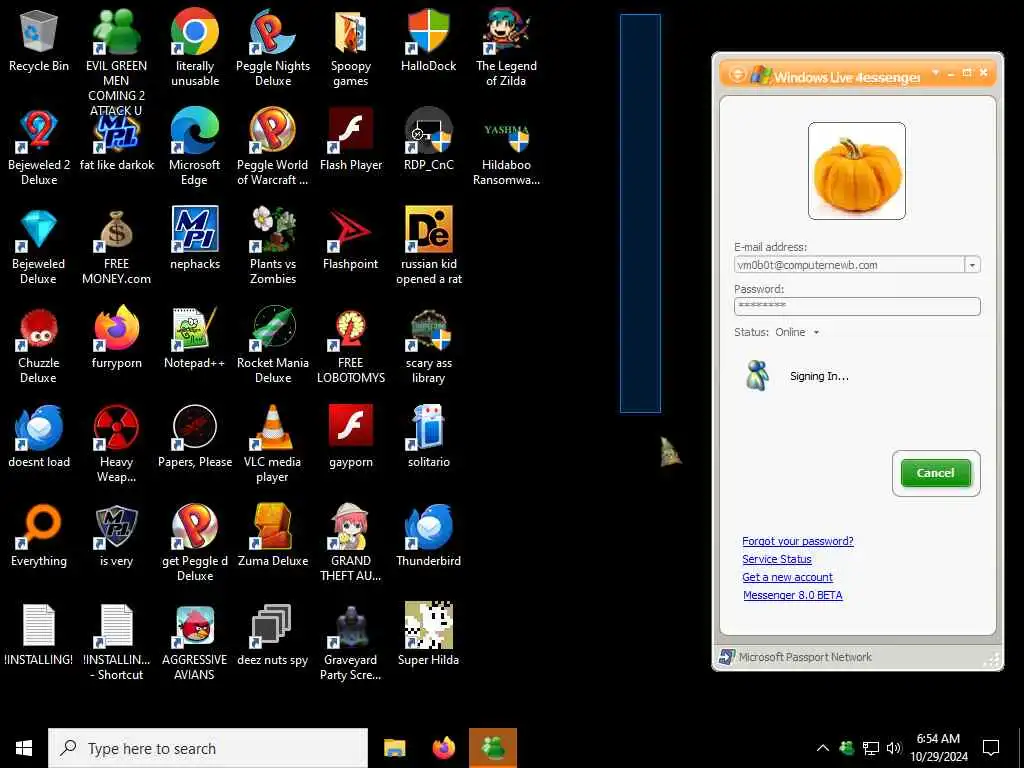Click the pumpkin display picture
Viewport: 1024px width, 768px height.
point(856,171)
